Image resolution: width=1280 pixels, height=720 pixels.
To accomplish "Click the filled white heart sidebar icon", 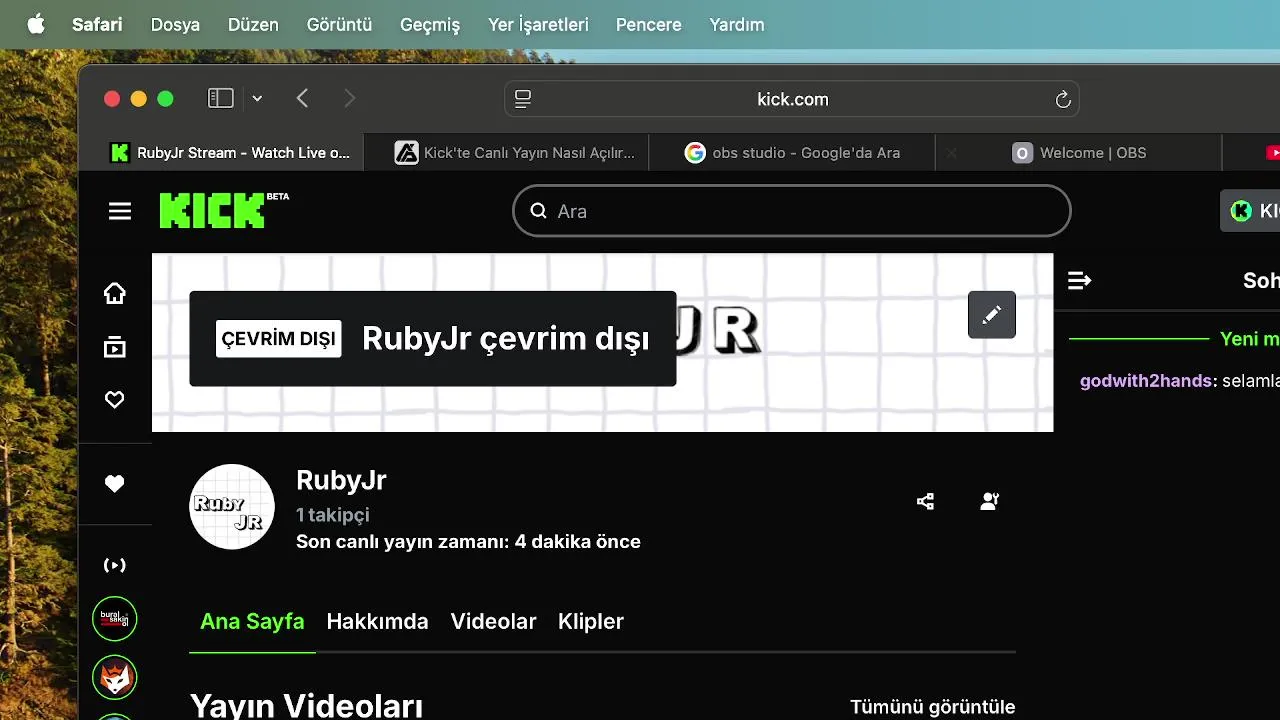I will point(115,484).
